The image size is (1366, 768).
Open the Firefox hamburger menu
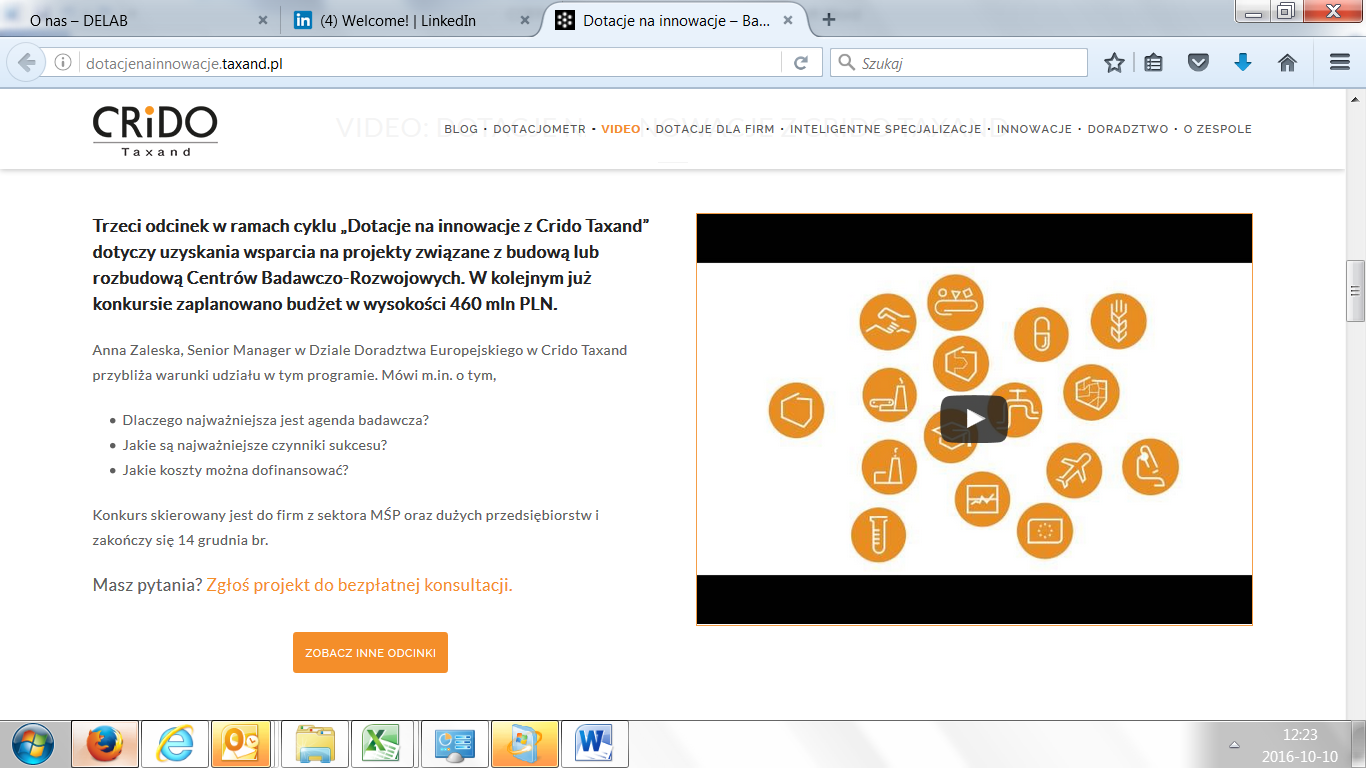click(1340, 63)
